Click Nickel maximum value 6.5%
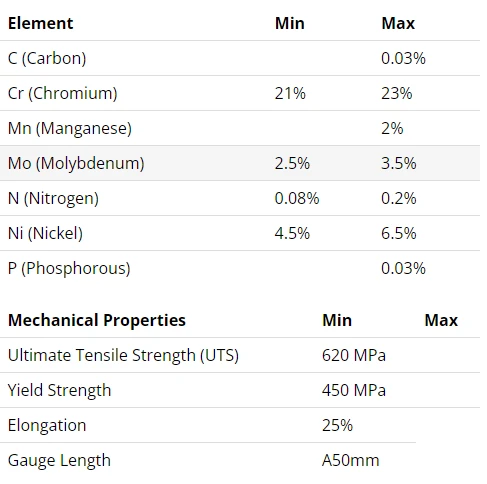487x484 pixels. click(399, 233)
